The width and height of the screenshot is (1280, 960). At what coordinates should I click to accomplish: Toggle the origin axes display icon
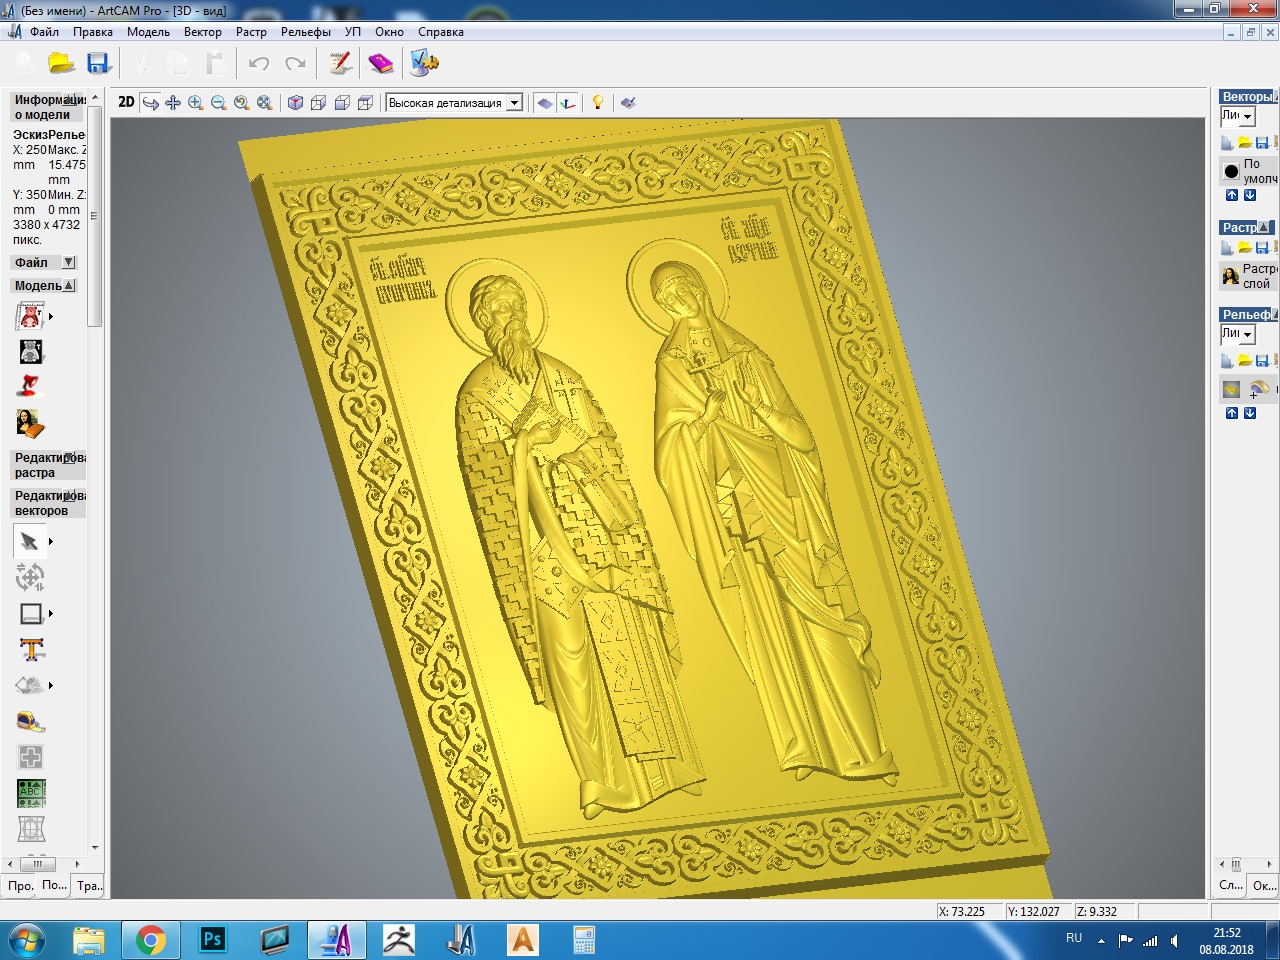pos(568,103)
